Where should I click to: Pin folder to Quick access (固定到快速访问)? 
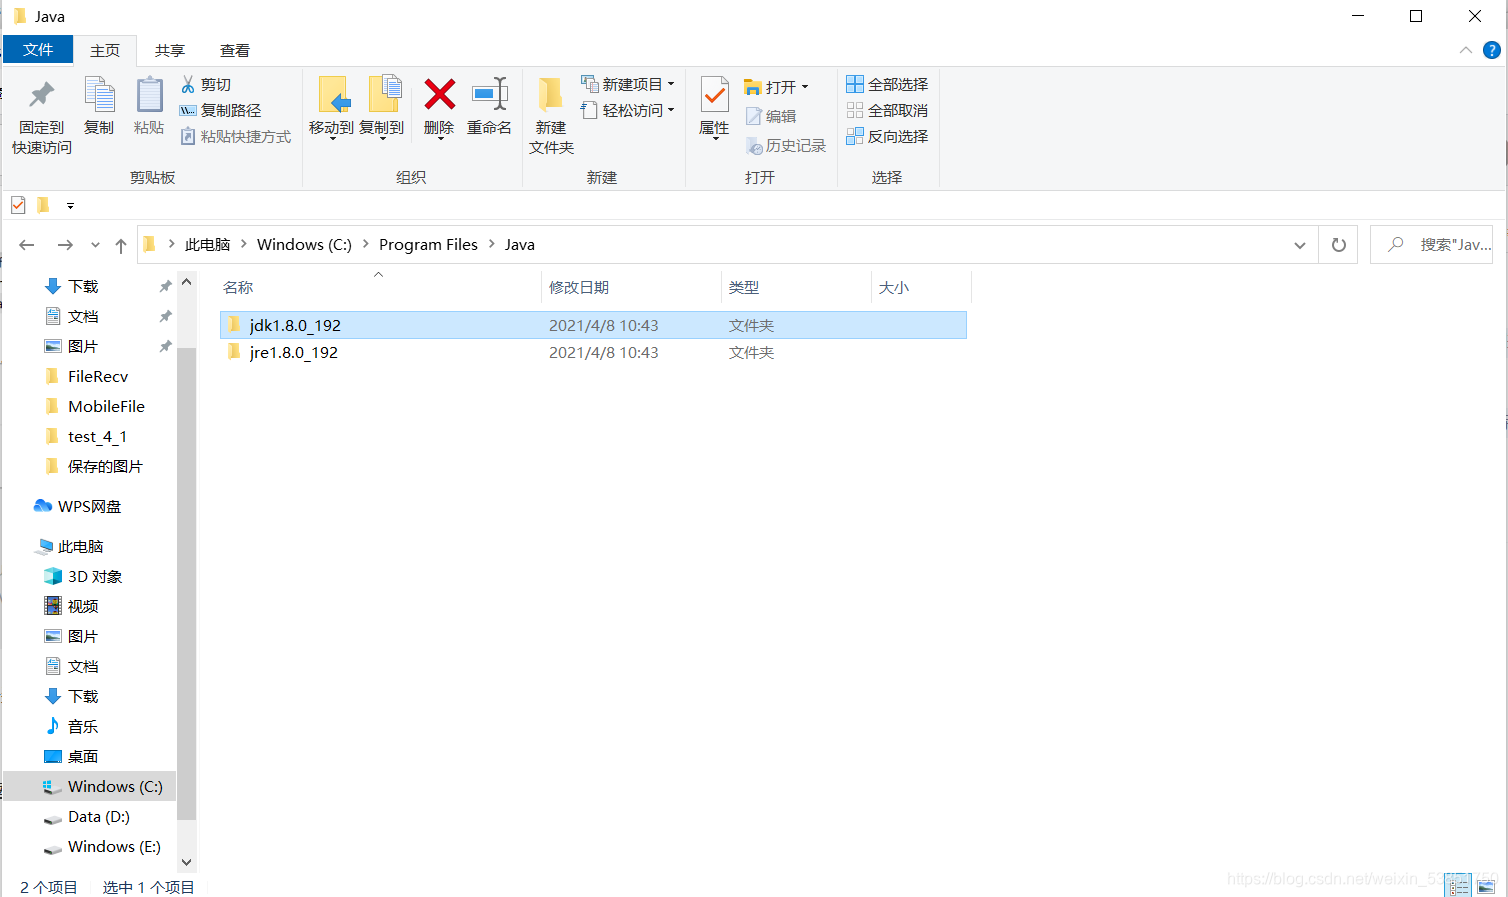pyautogui.click(x=41, y=116)
